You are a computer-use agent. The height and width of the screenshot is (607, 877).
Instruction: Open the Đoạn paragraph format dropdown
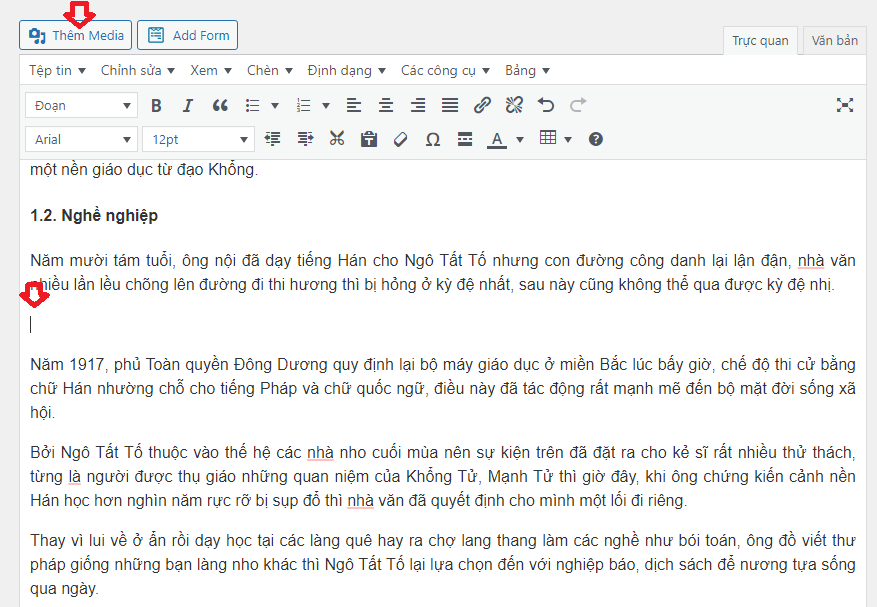[x=81, y=105]
